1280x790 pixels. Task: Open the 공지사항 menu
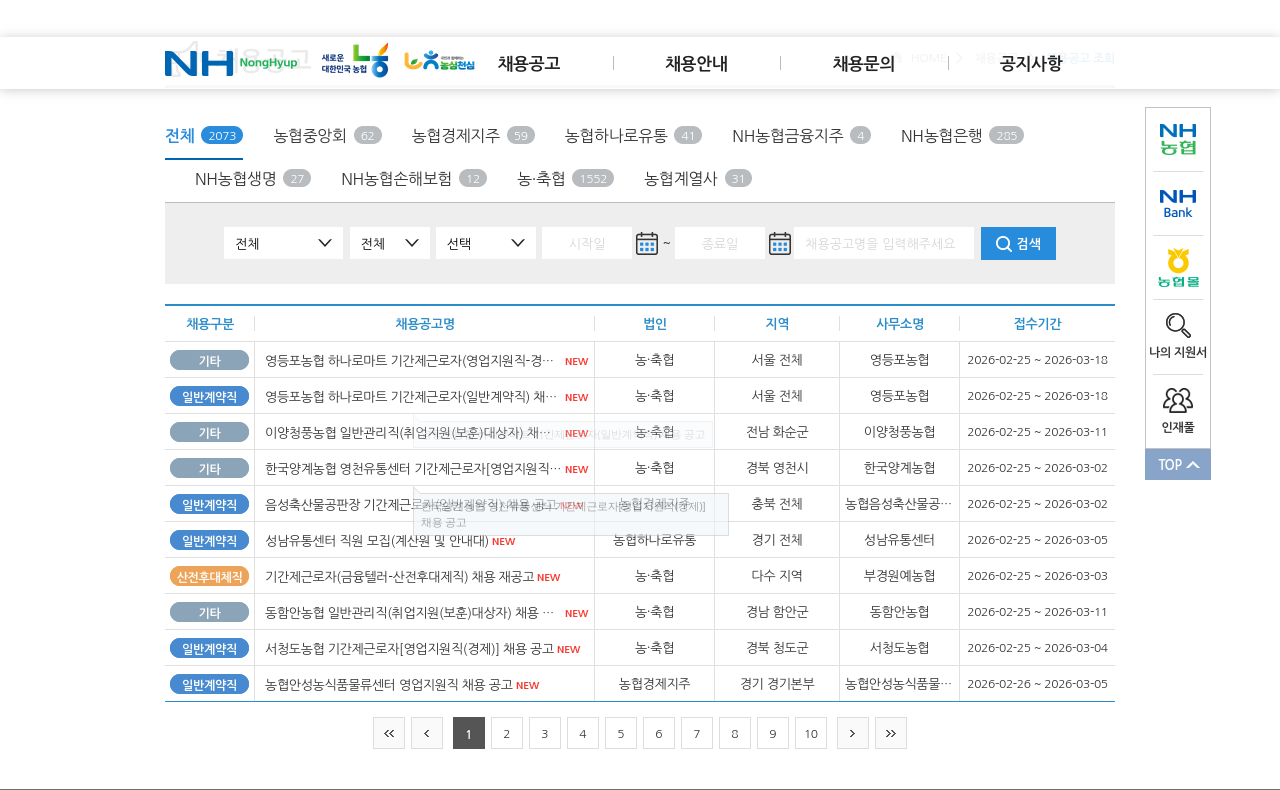(x=1031, y=63)
